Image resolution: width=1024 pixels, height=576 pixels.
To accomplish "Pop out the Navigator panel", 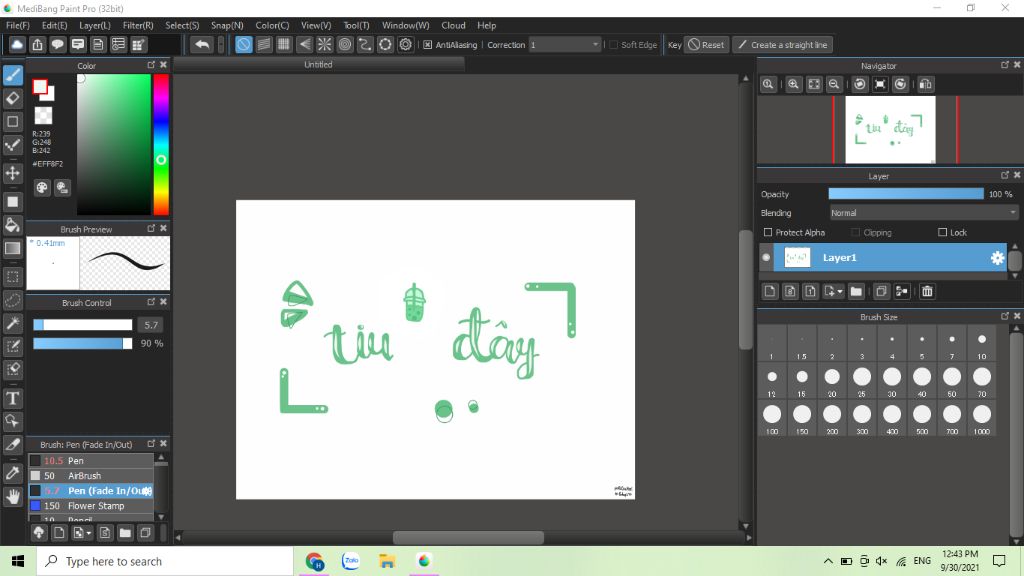I will coord(1004,65).
